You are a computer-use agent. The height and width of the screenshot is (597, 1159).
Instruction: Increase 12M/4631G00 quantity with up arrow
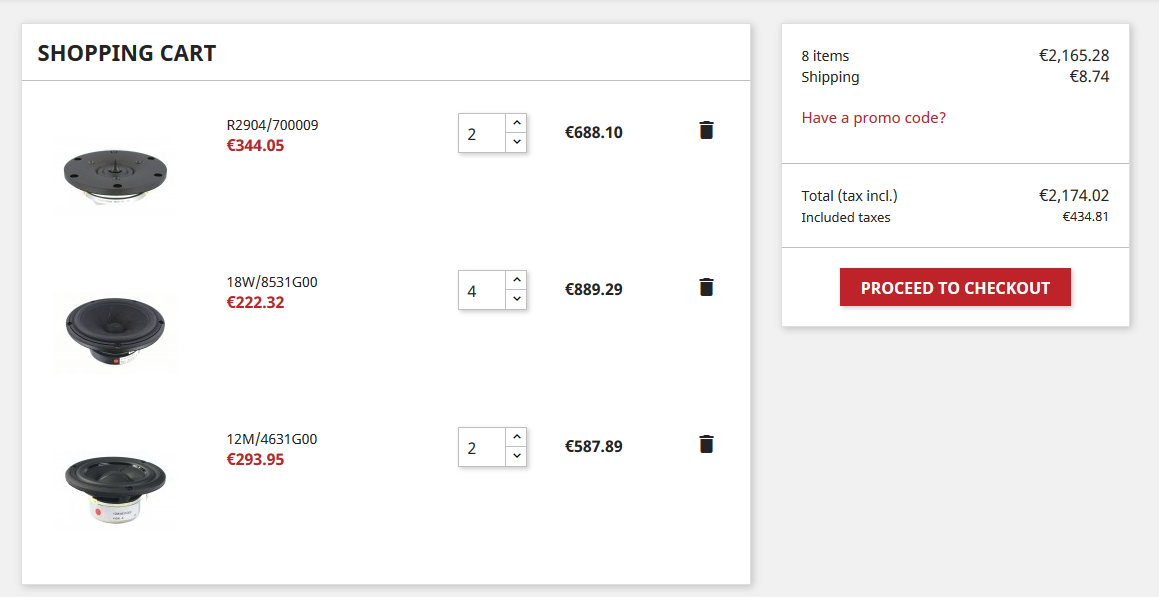tap(516, 437)
